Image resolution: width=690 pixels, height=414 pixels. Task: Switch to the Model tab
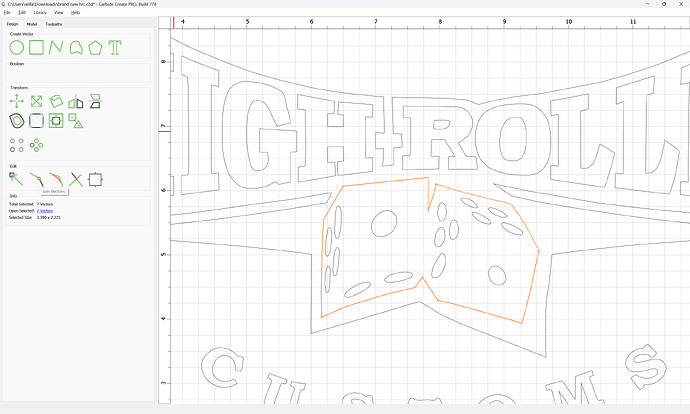(32, 24)
